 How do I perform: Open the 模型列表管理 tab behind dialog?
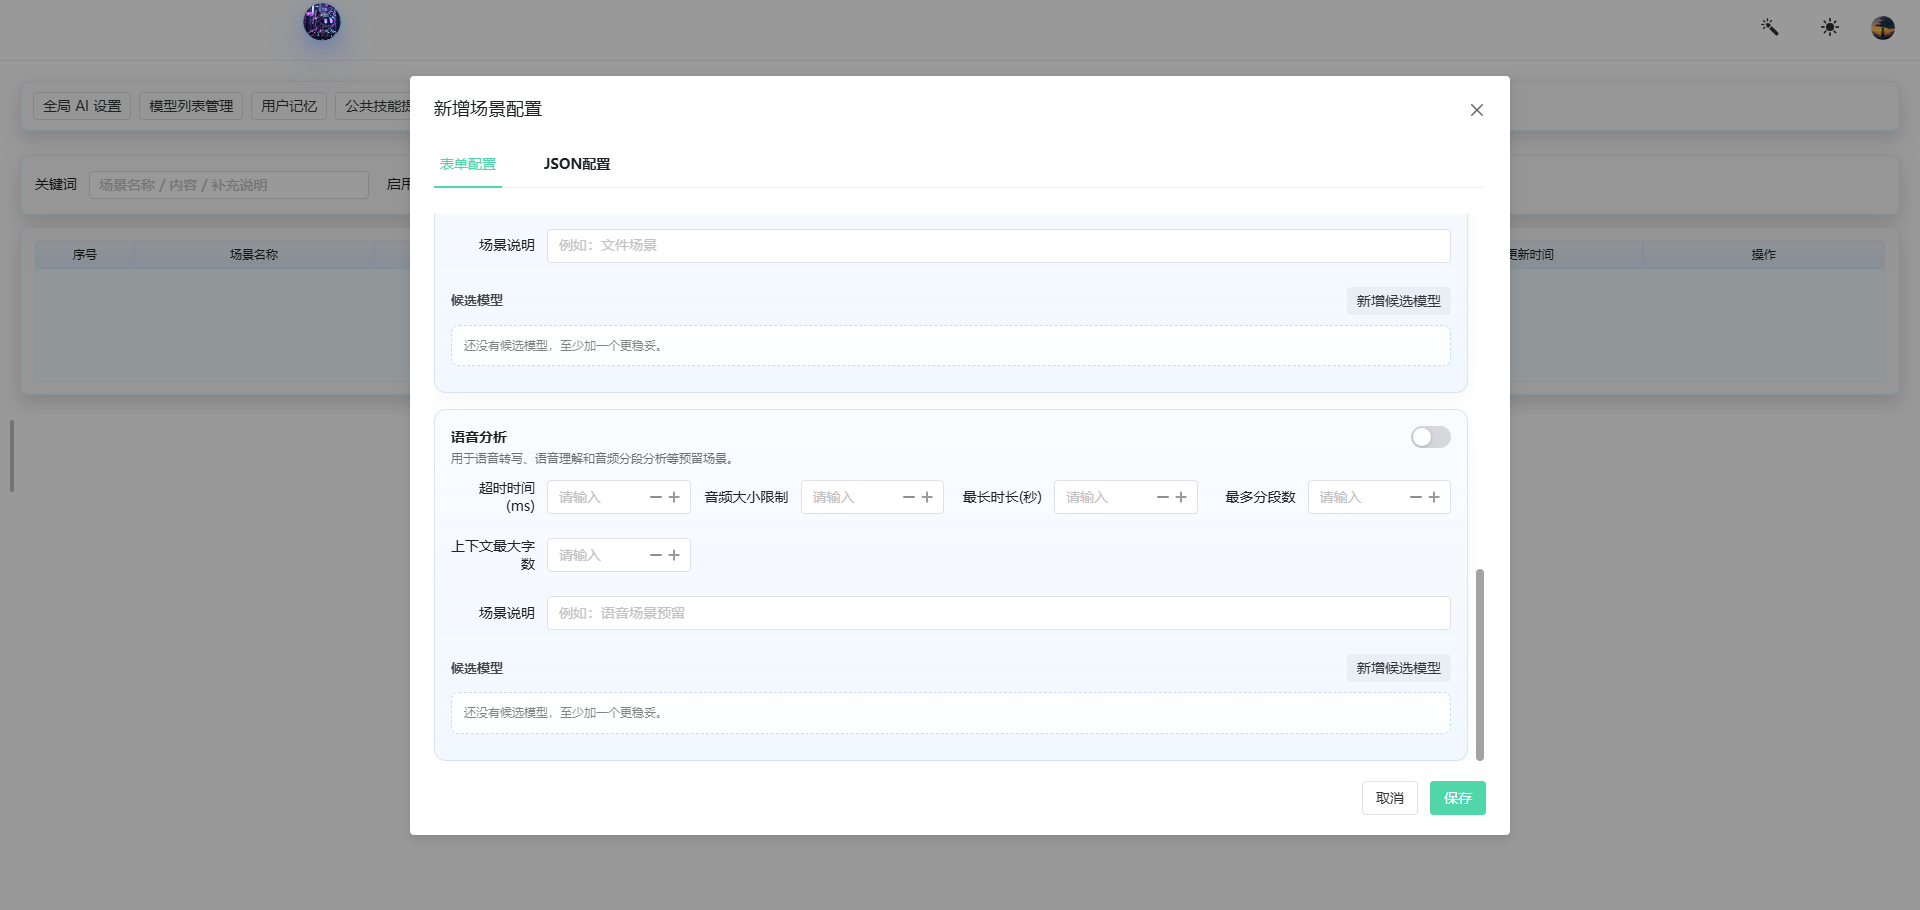pyautogui.click(x=191, y=106)
